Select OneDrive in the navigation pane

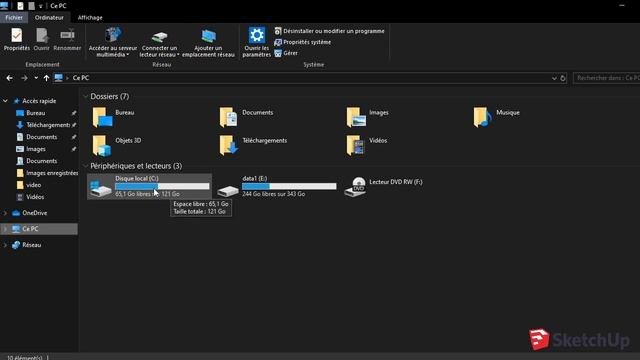pos(34,213)
